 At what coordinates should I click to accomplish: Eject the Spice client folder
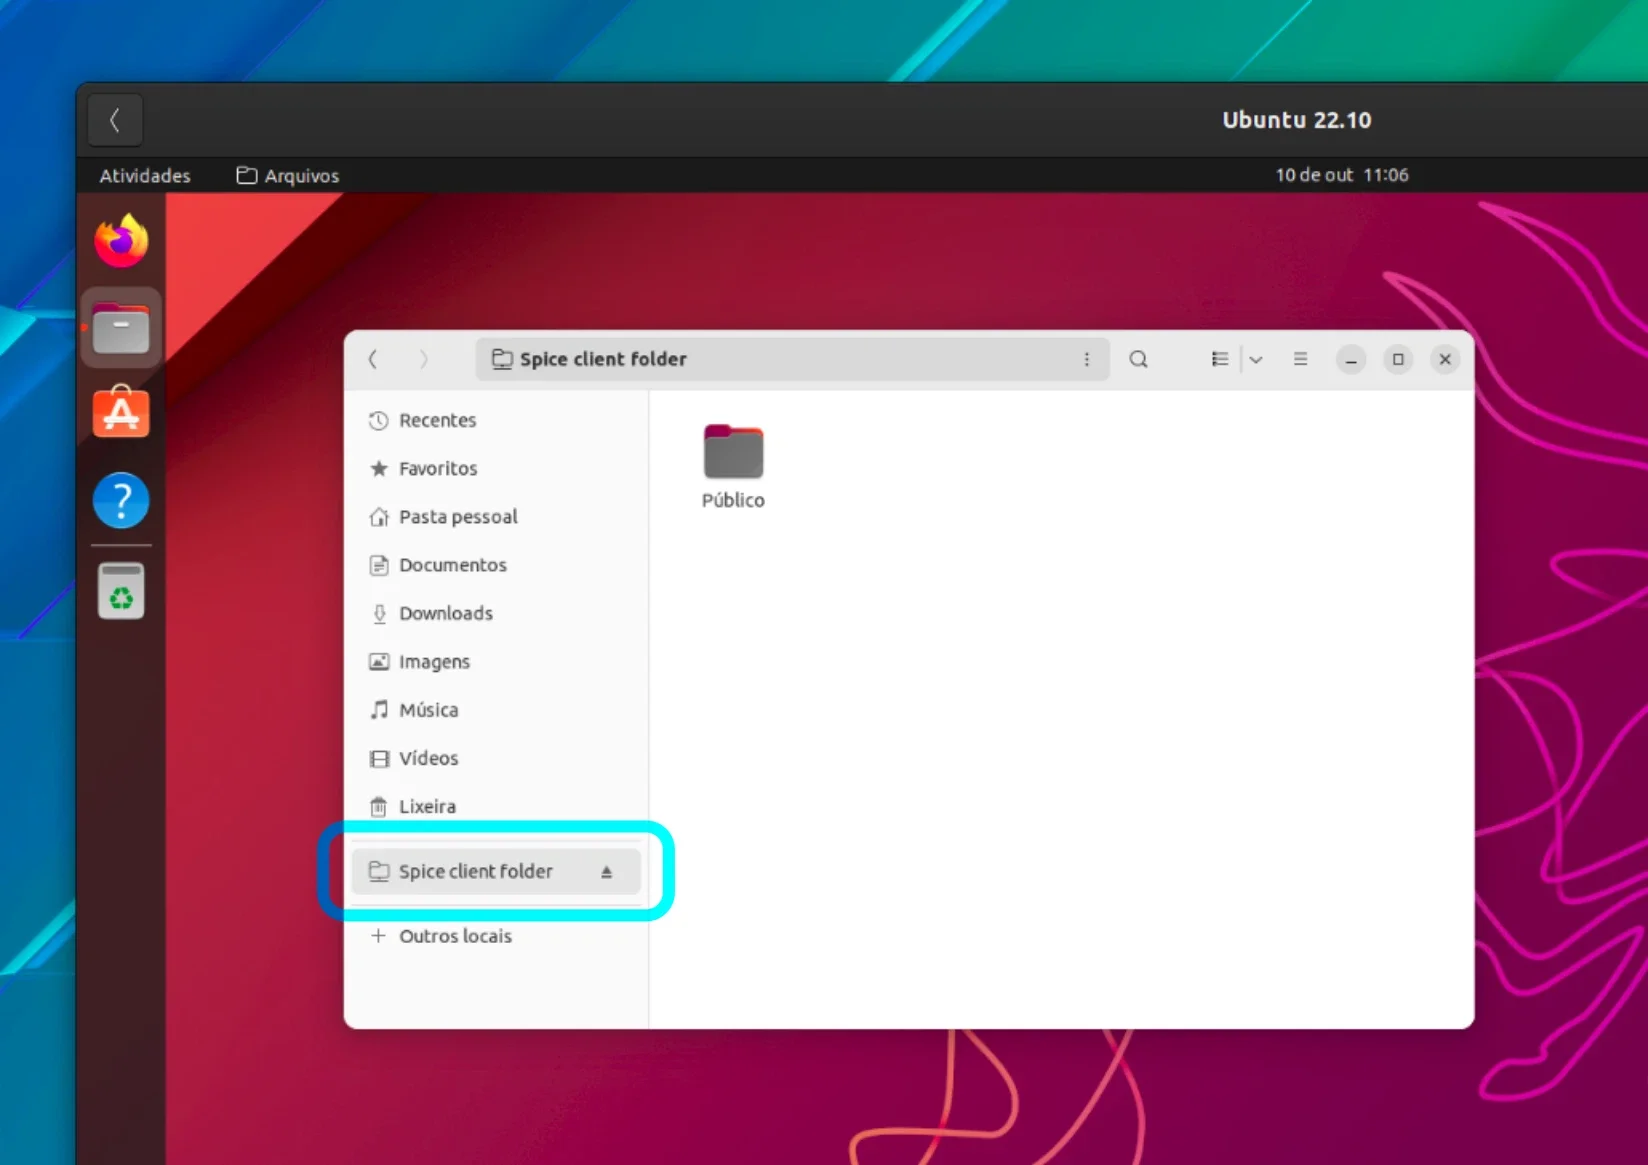point(606,872)
